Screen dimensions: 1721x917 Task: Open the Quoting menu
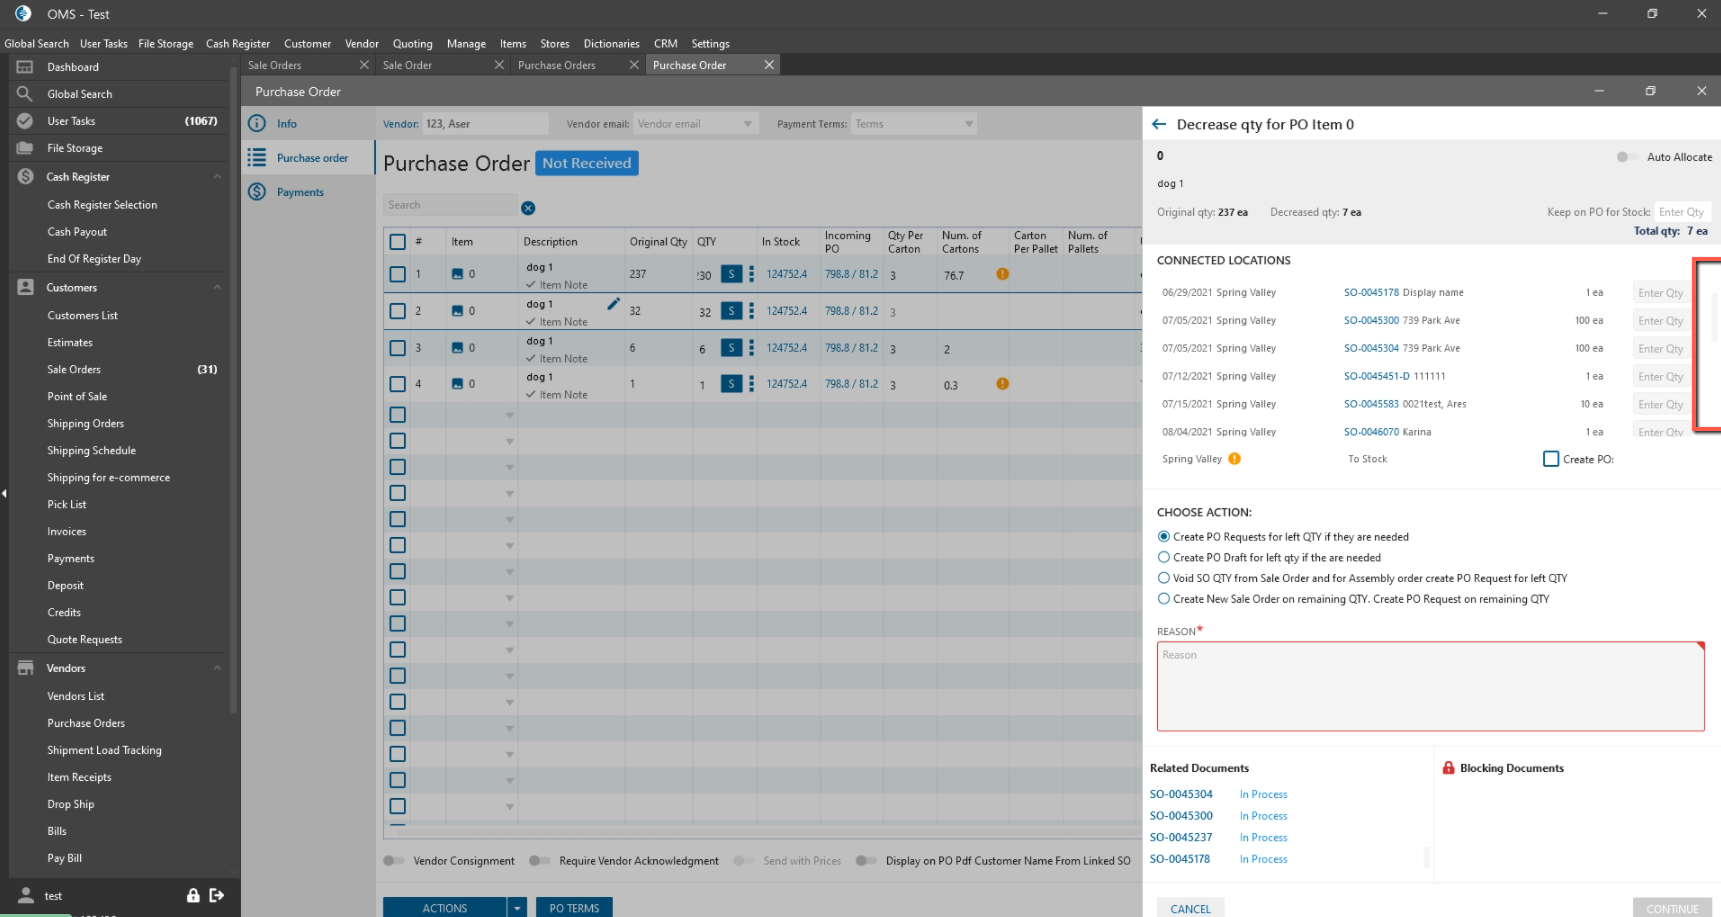412,44
